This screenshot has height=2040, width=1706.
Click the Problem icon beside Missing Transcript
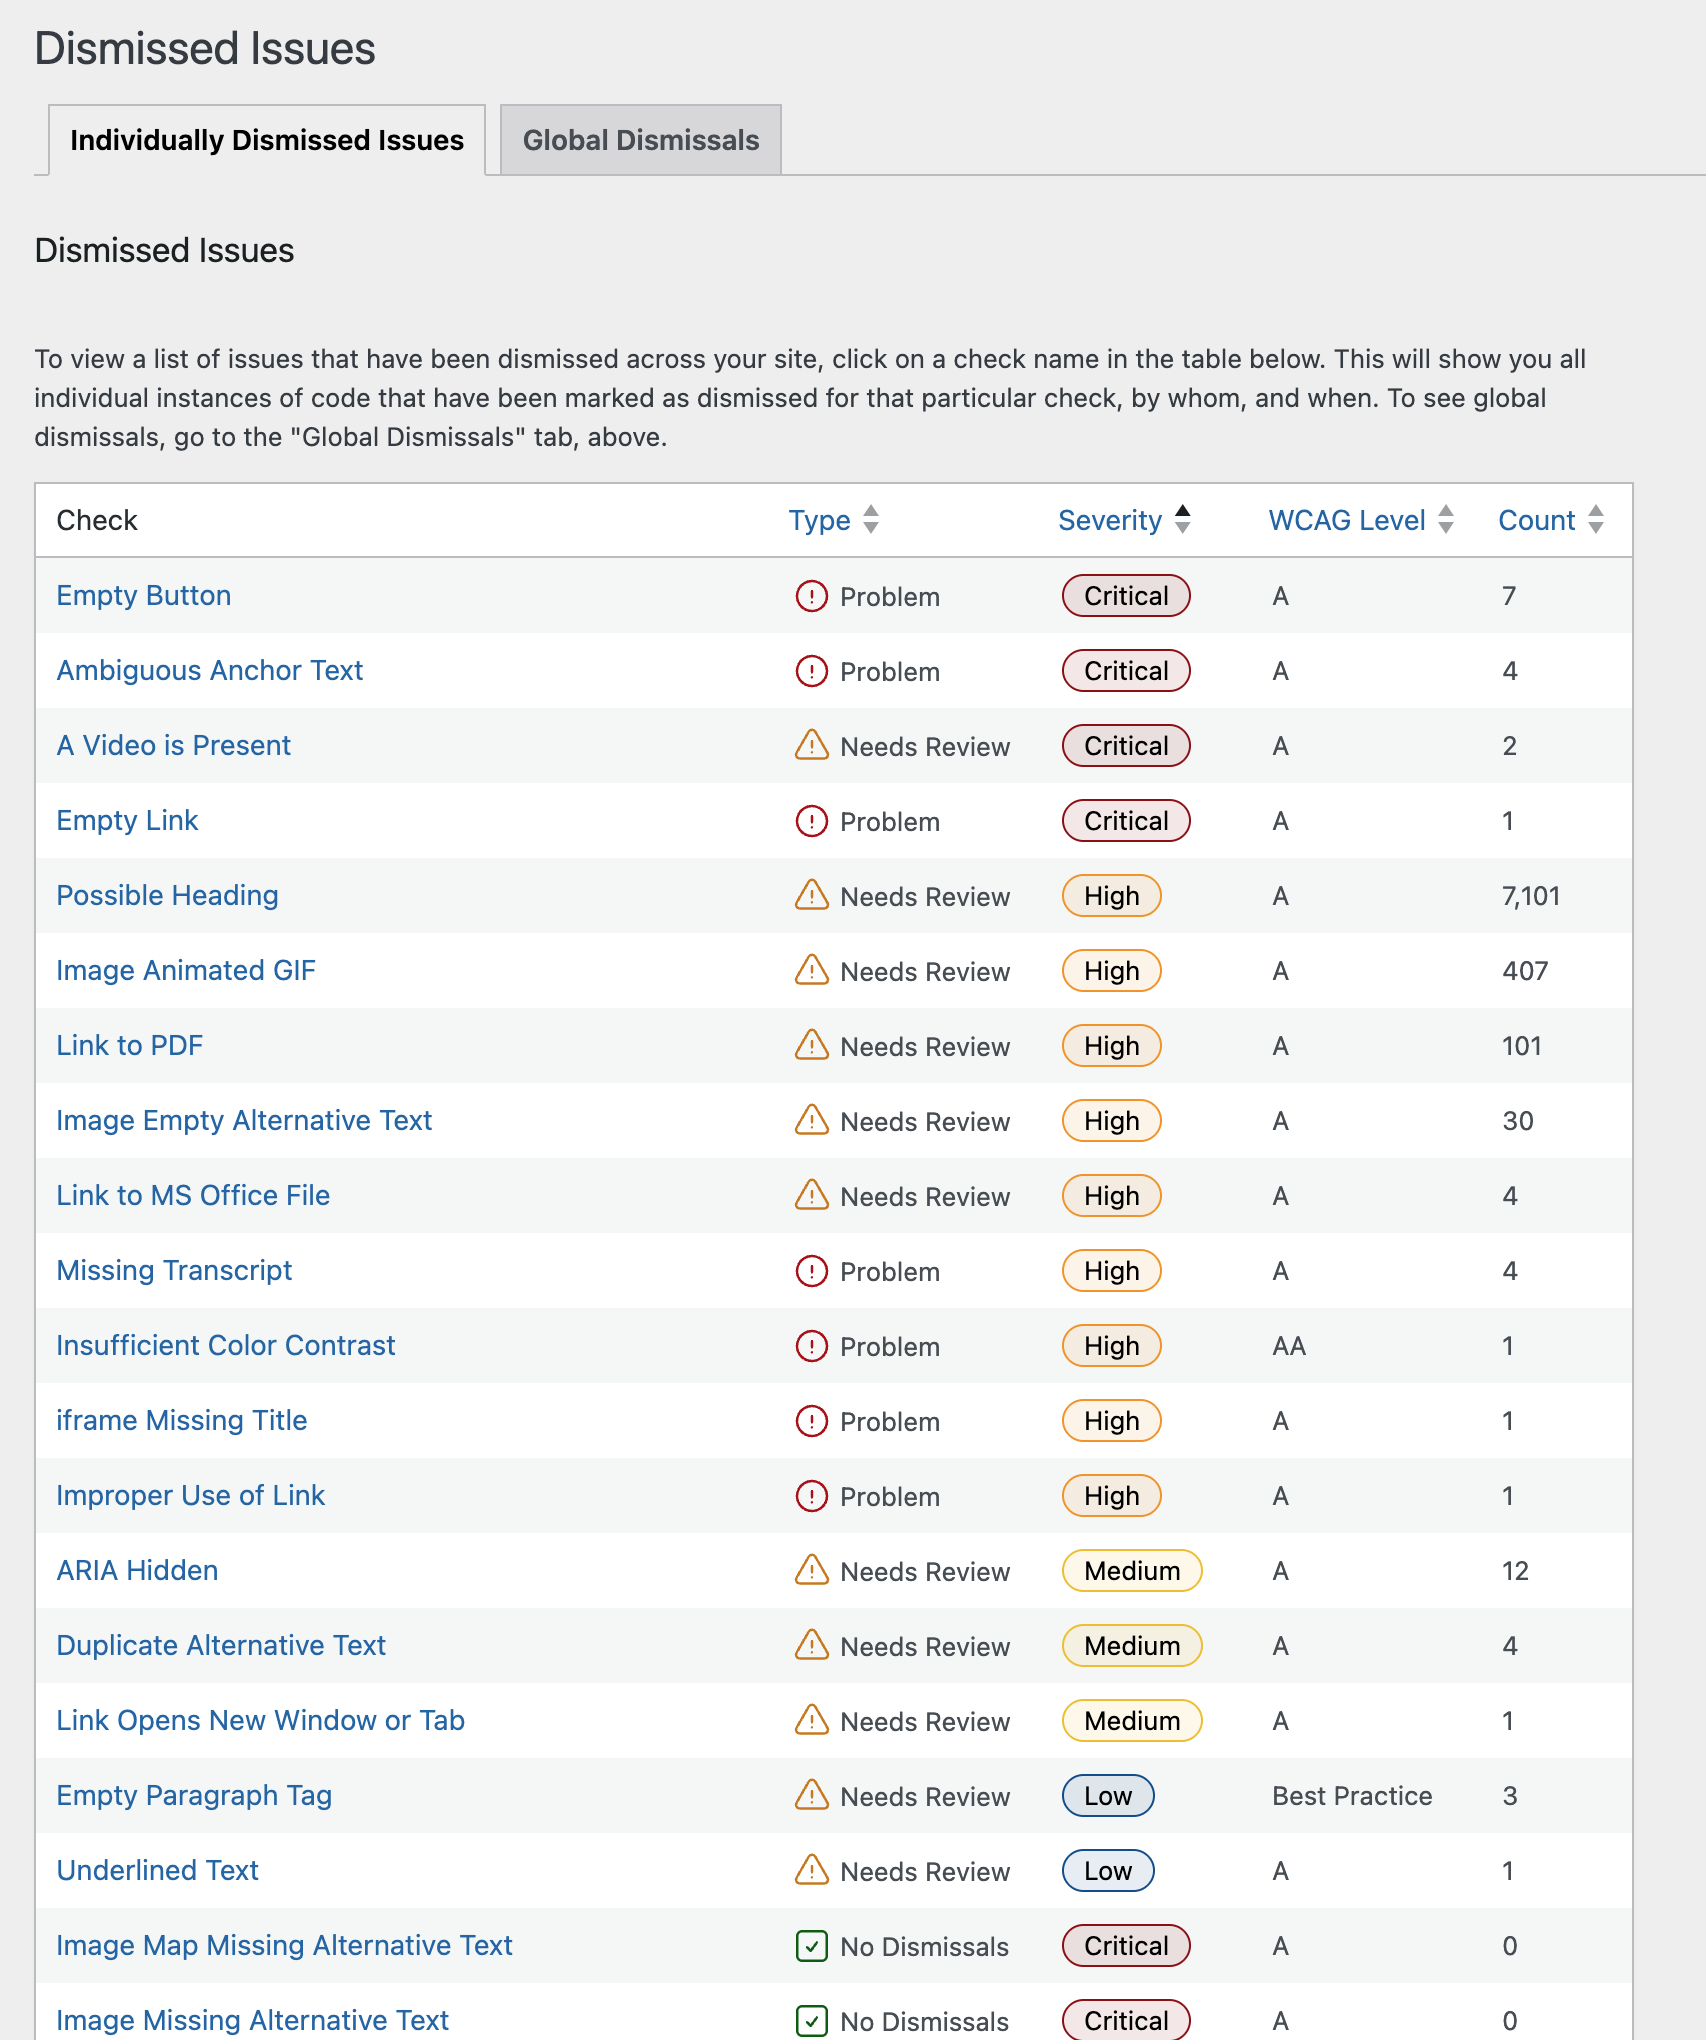[811, 1271]
